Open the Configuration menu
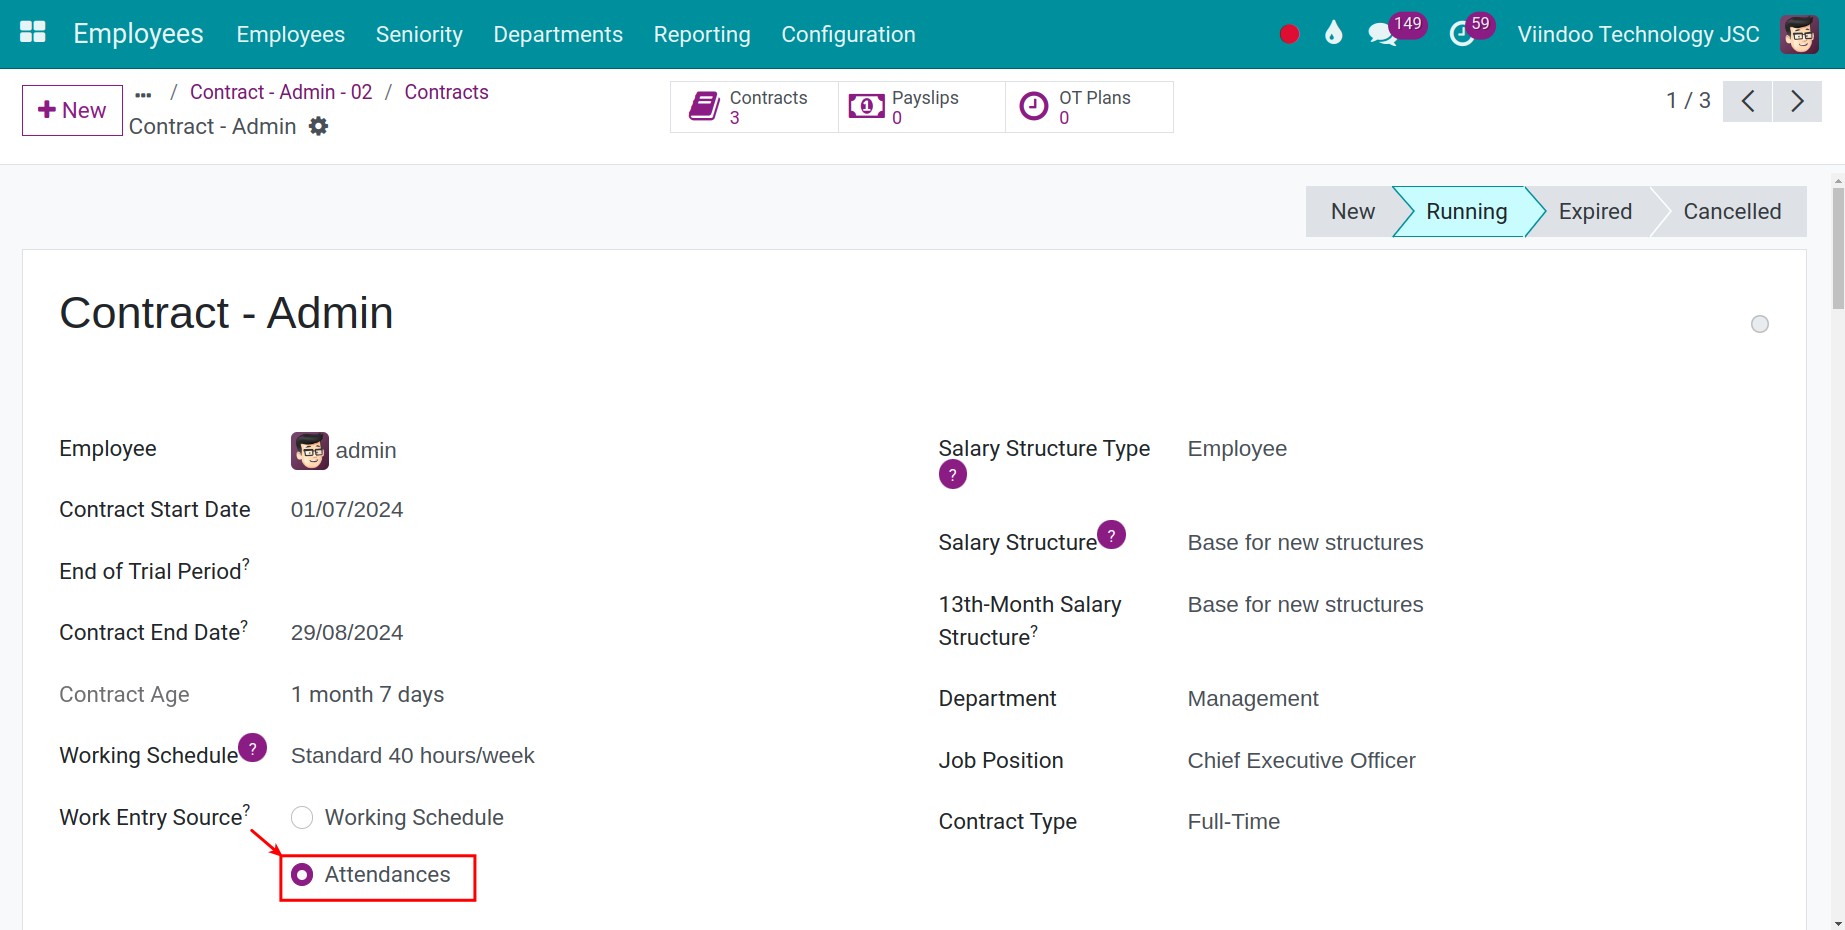This screenshot has height=930, width=1845. tap(848, 34)
